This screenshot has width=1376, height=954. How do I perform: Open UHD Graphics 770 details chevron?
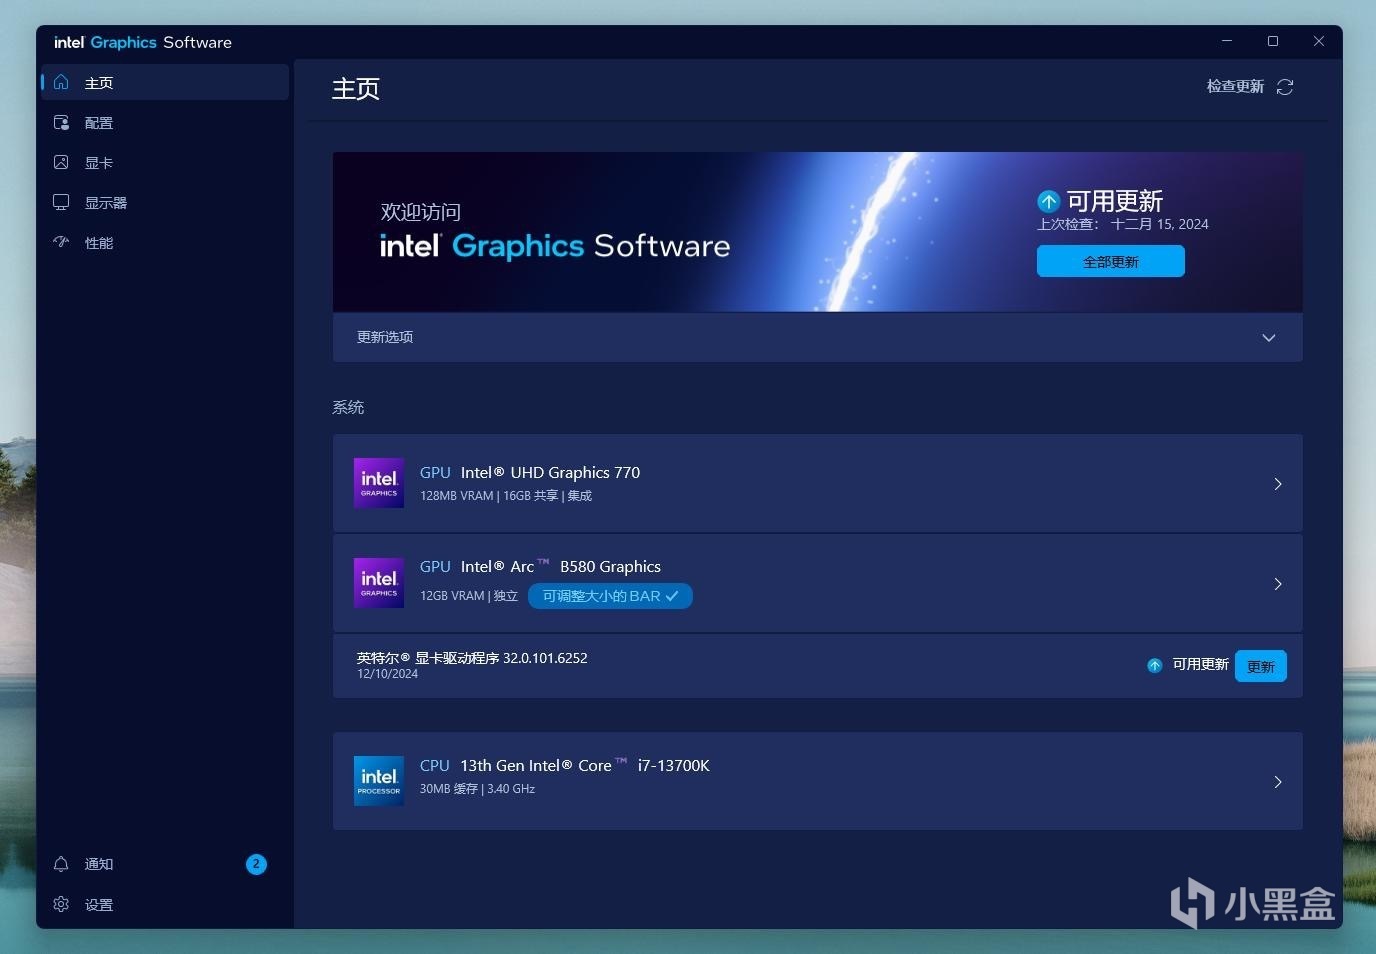1278,484
